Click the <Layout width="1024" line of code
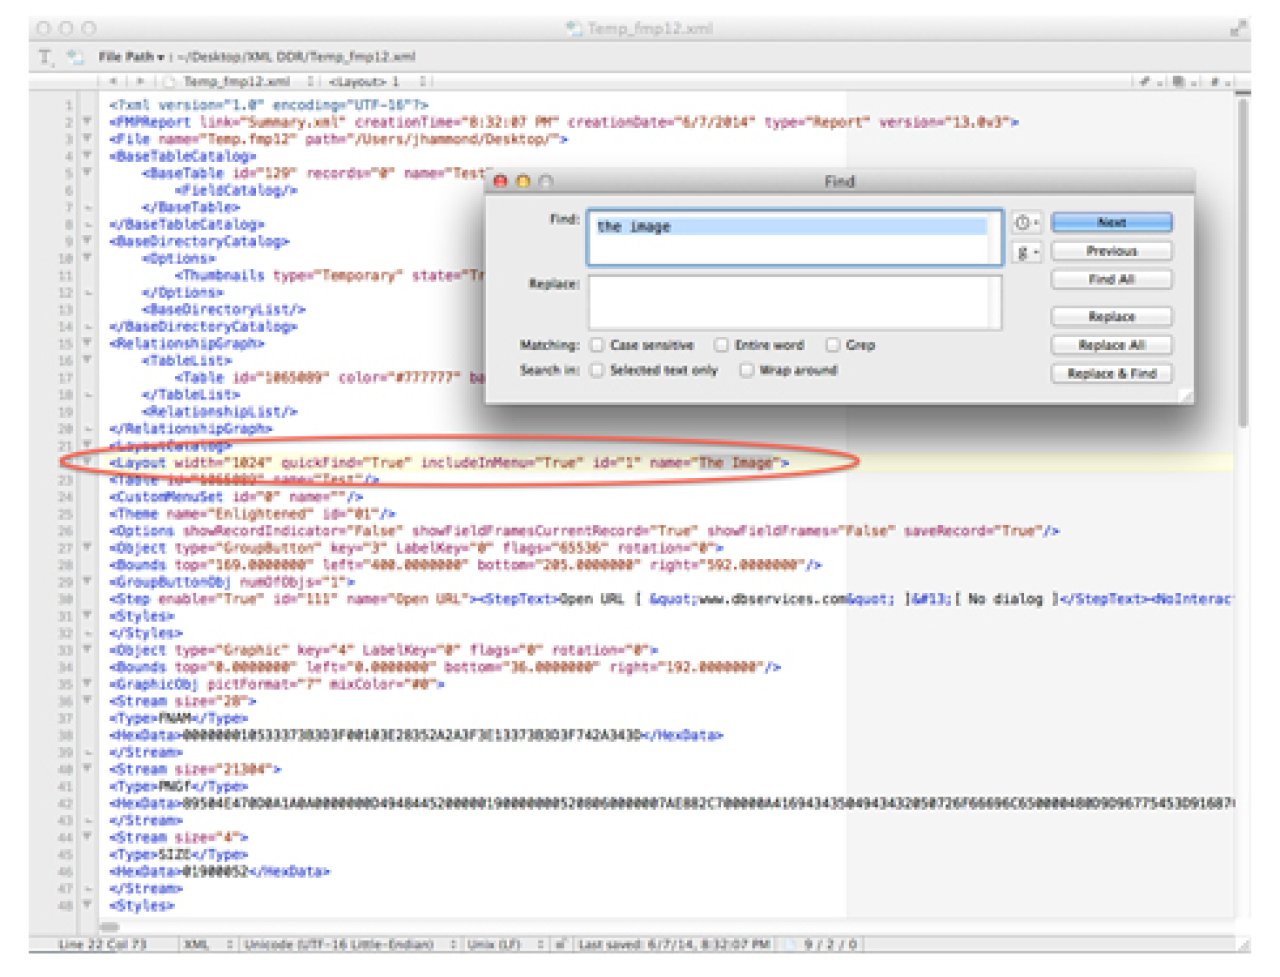 [x=449, y=463]
